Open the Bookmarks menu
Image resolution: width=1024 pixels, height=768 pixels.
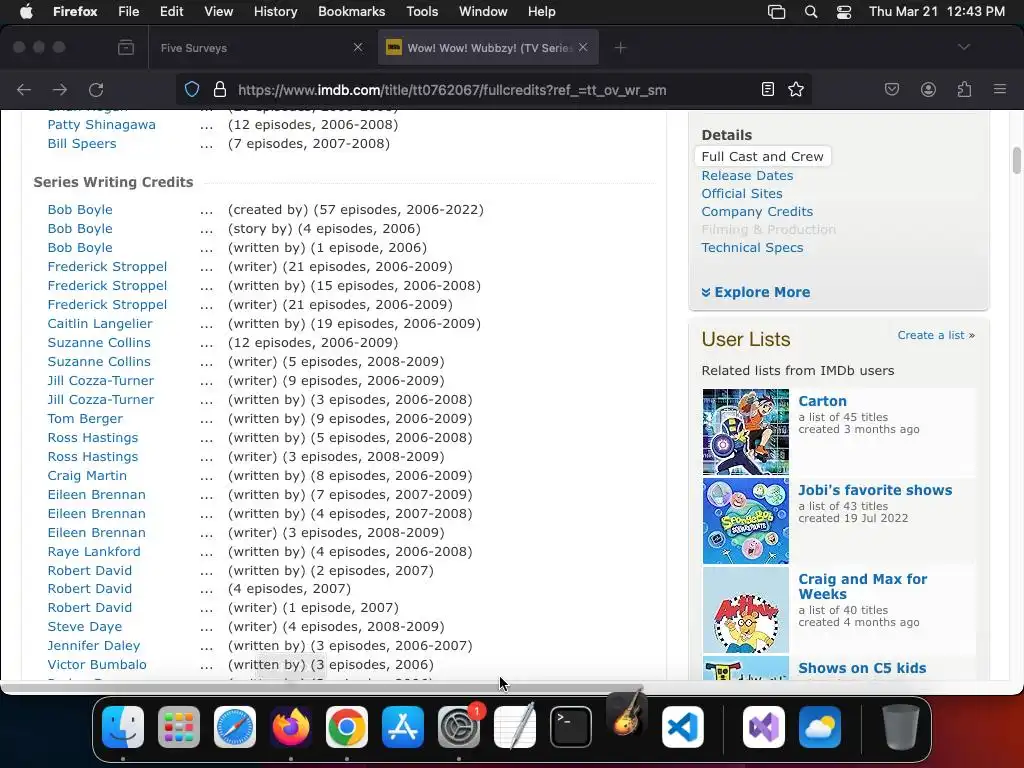click(351, 12)
